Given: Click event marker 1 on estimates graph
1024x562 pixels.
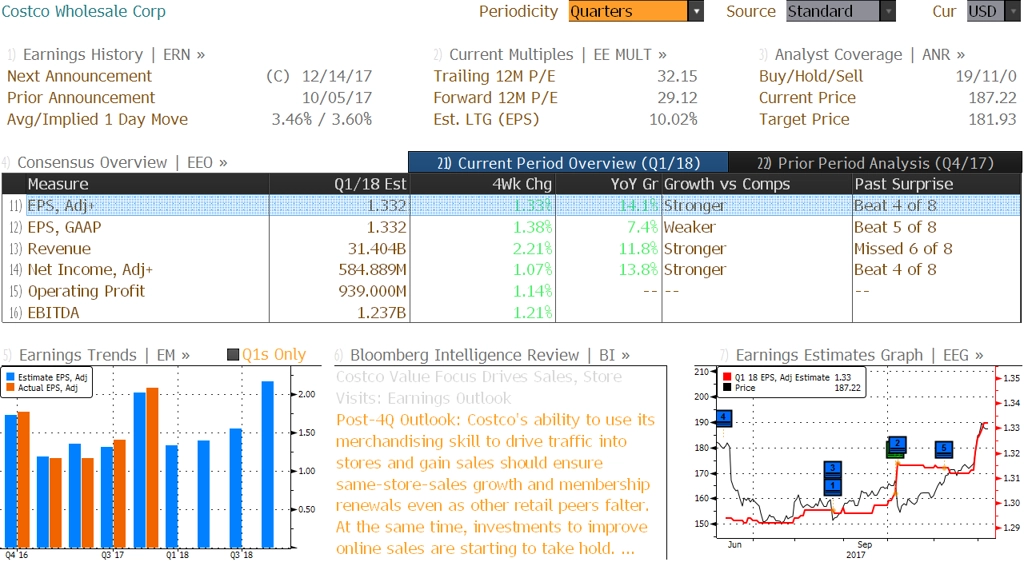Looking at the screenshot, I should click(832, 486).
